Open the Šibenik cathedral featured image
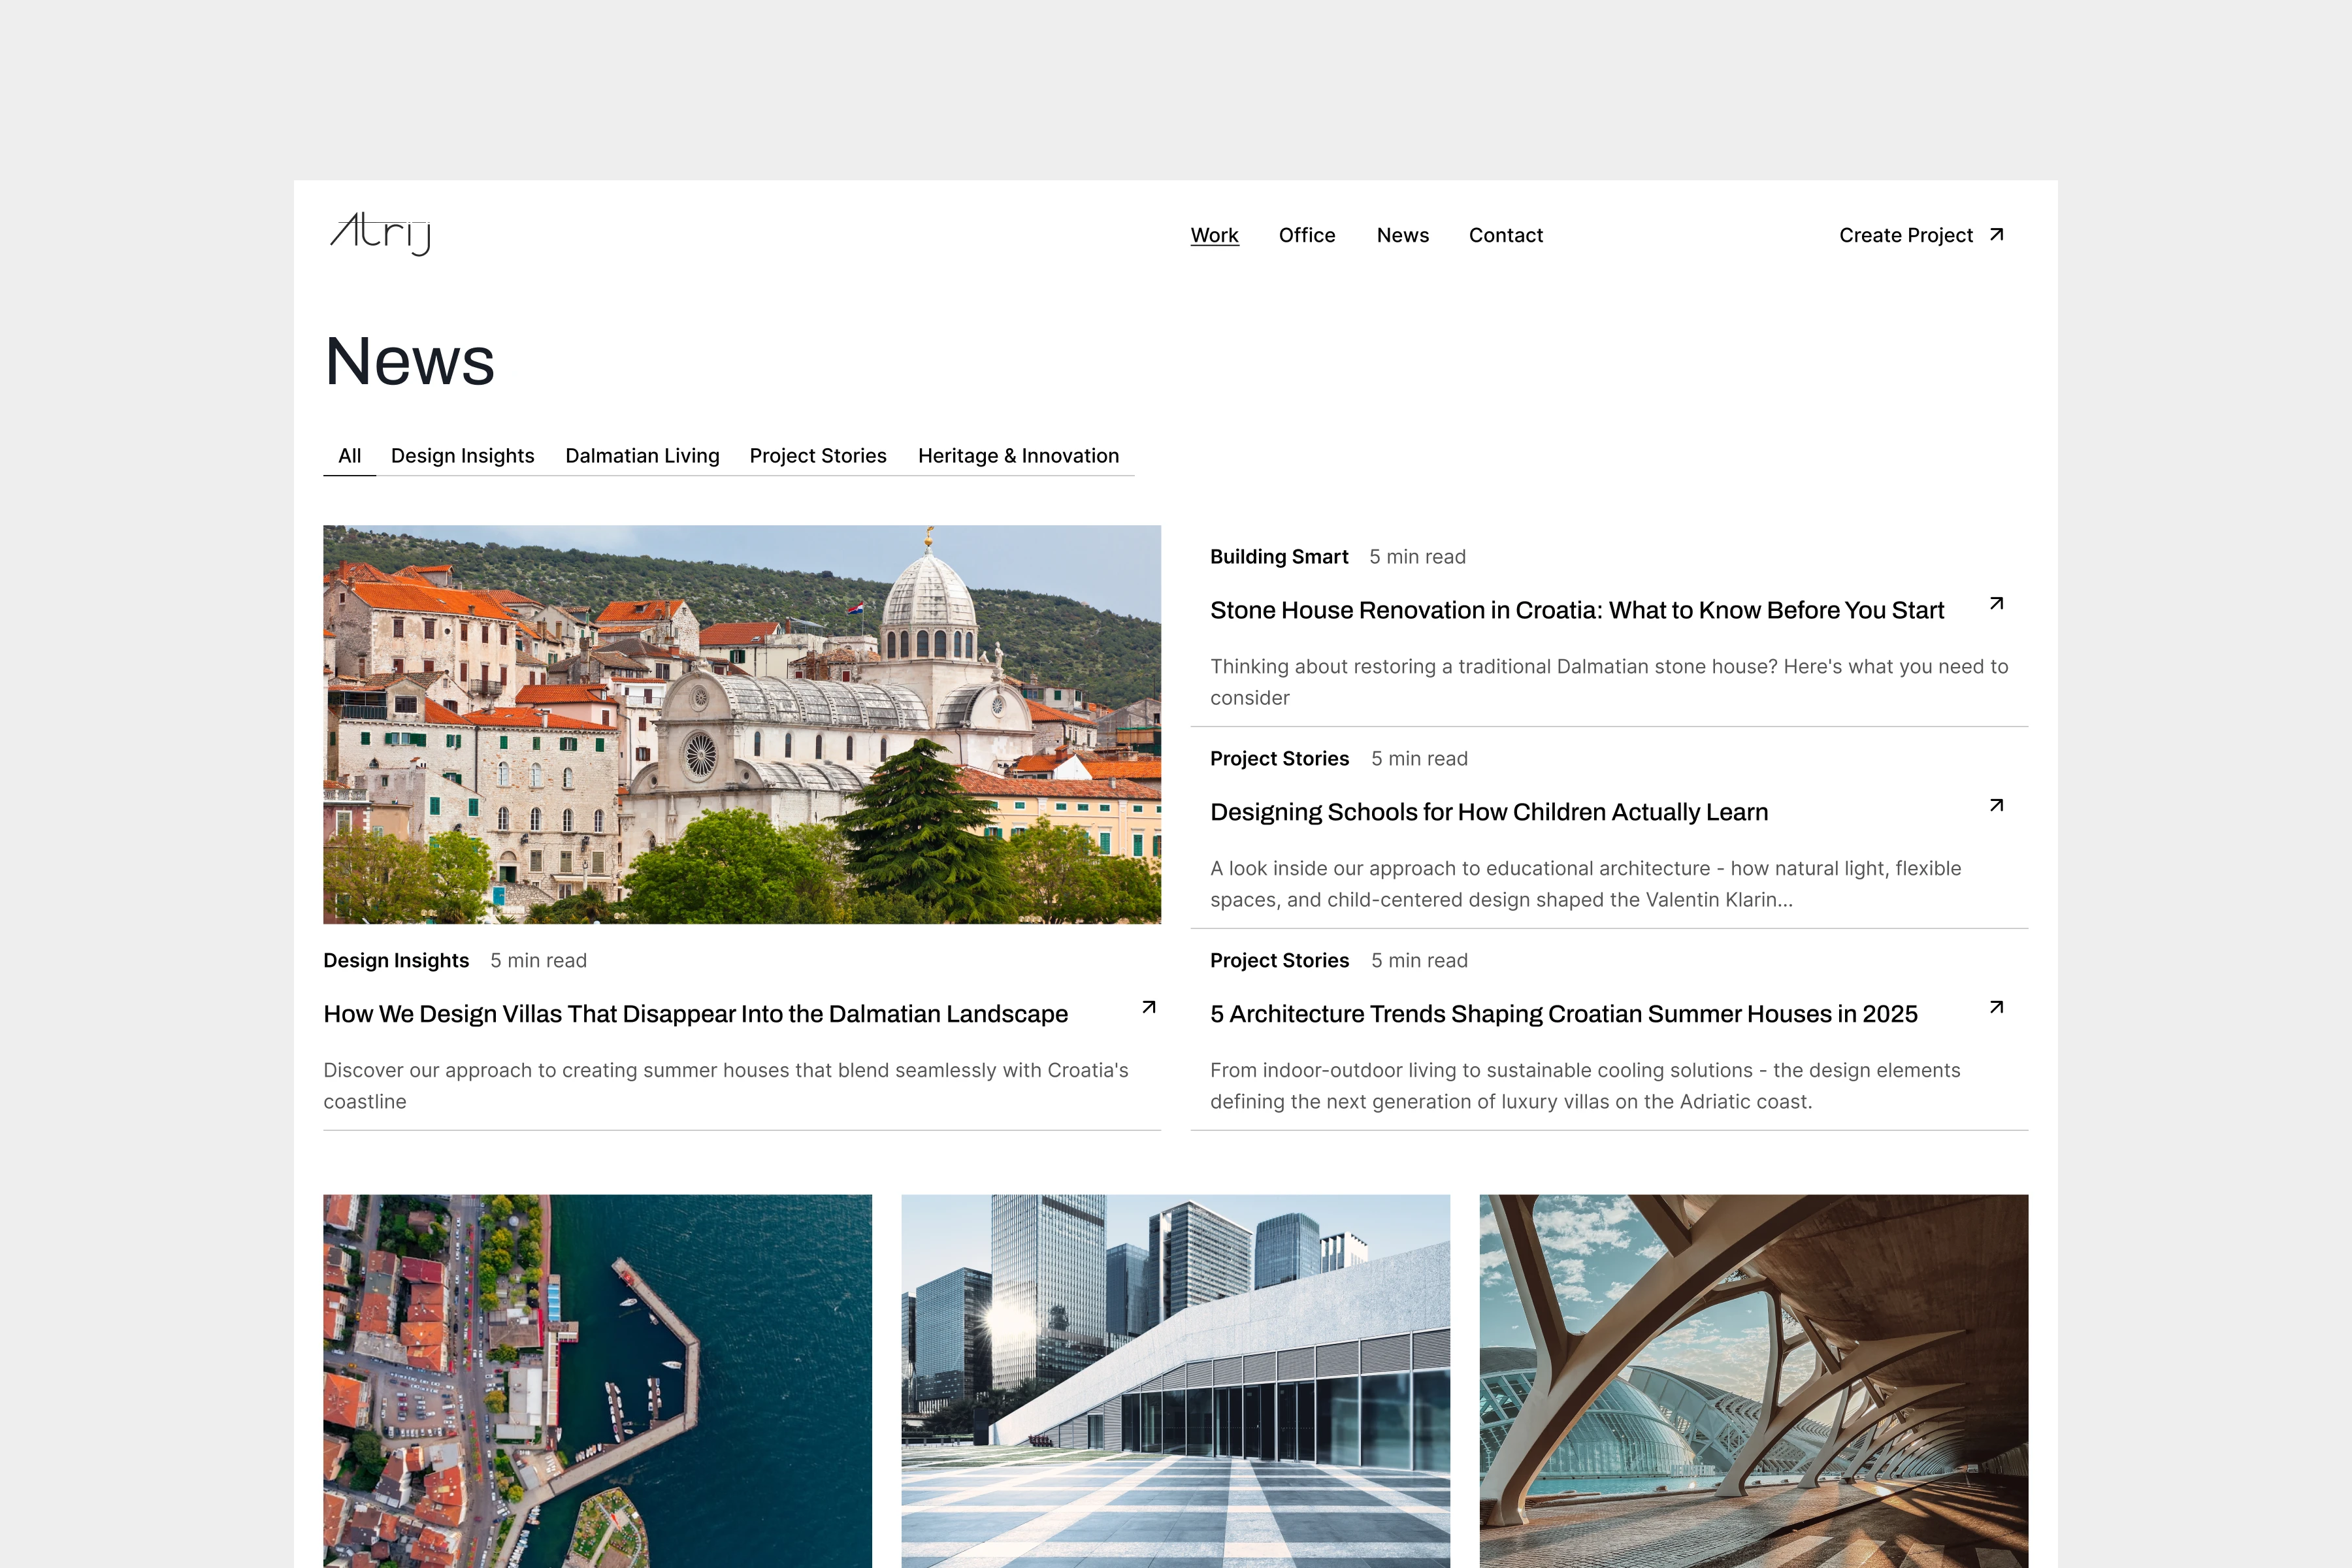Viewport: 2352px width, 1568px height. coord(742,724)
